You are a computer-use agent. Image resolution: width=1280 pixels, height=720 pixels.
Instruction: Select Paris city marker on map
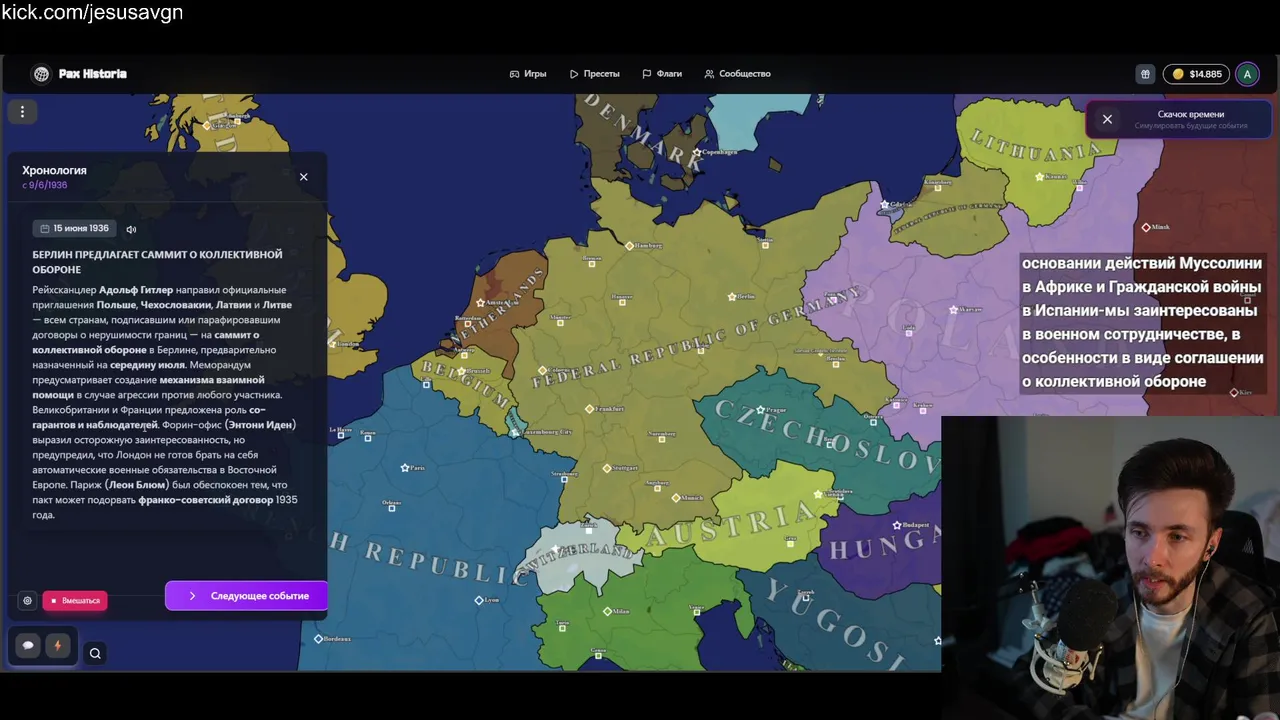(405, 468)
